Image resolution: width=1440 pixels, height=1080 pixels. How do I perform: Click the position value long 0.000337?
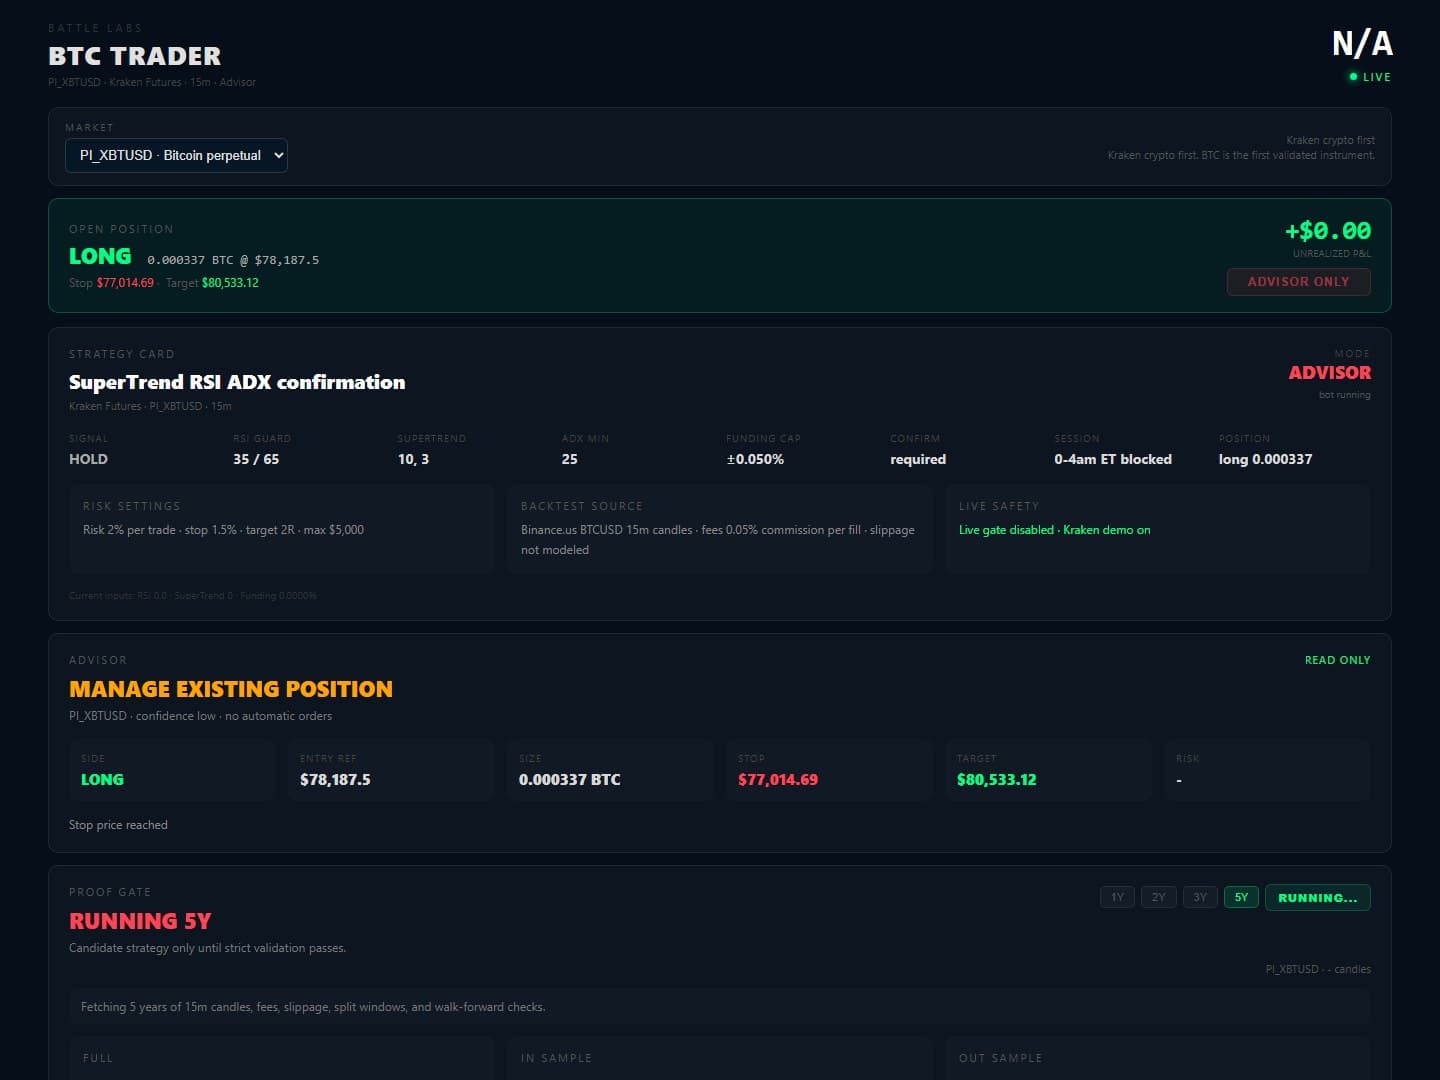(x=1265, y=459)
